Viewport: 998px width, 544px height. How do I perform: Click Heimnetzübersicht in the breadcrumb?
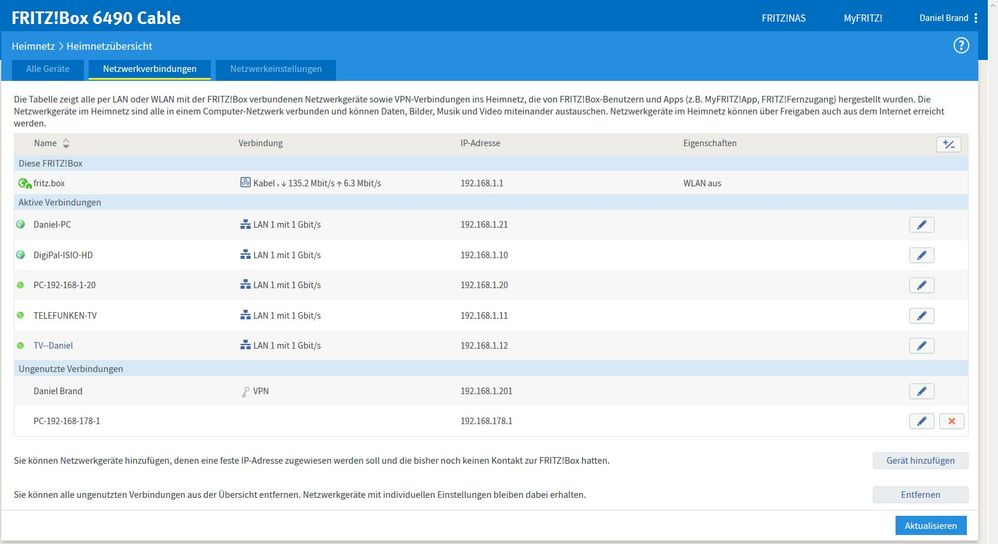[109, 46]
